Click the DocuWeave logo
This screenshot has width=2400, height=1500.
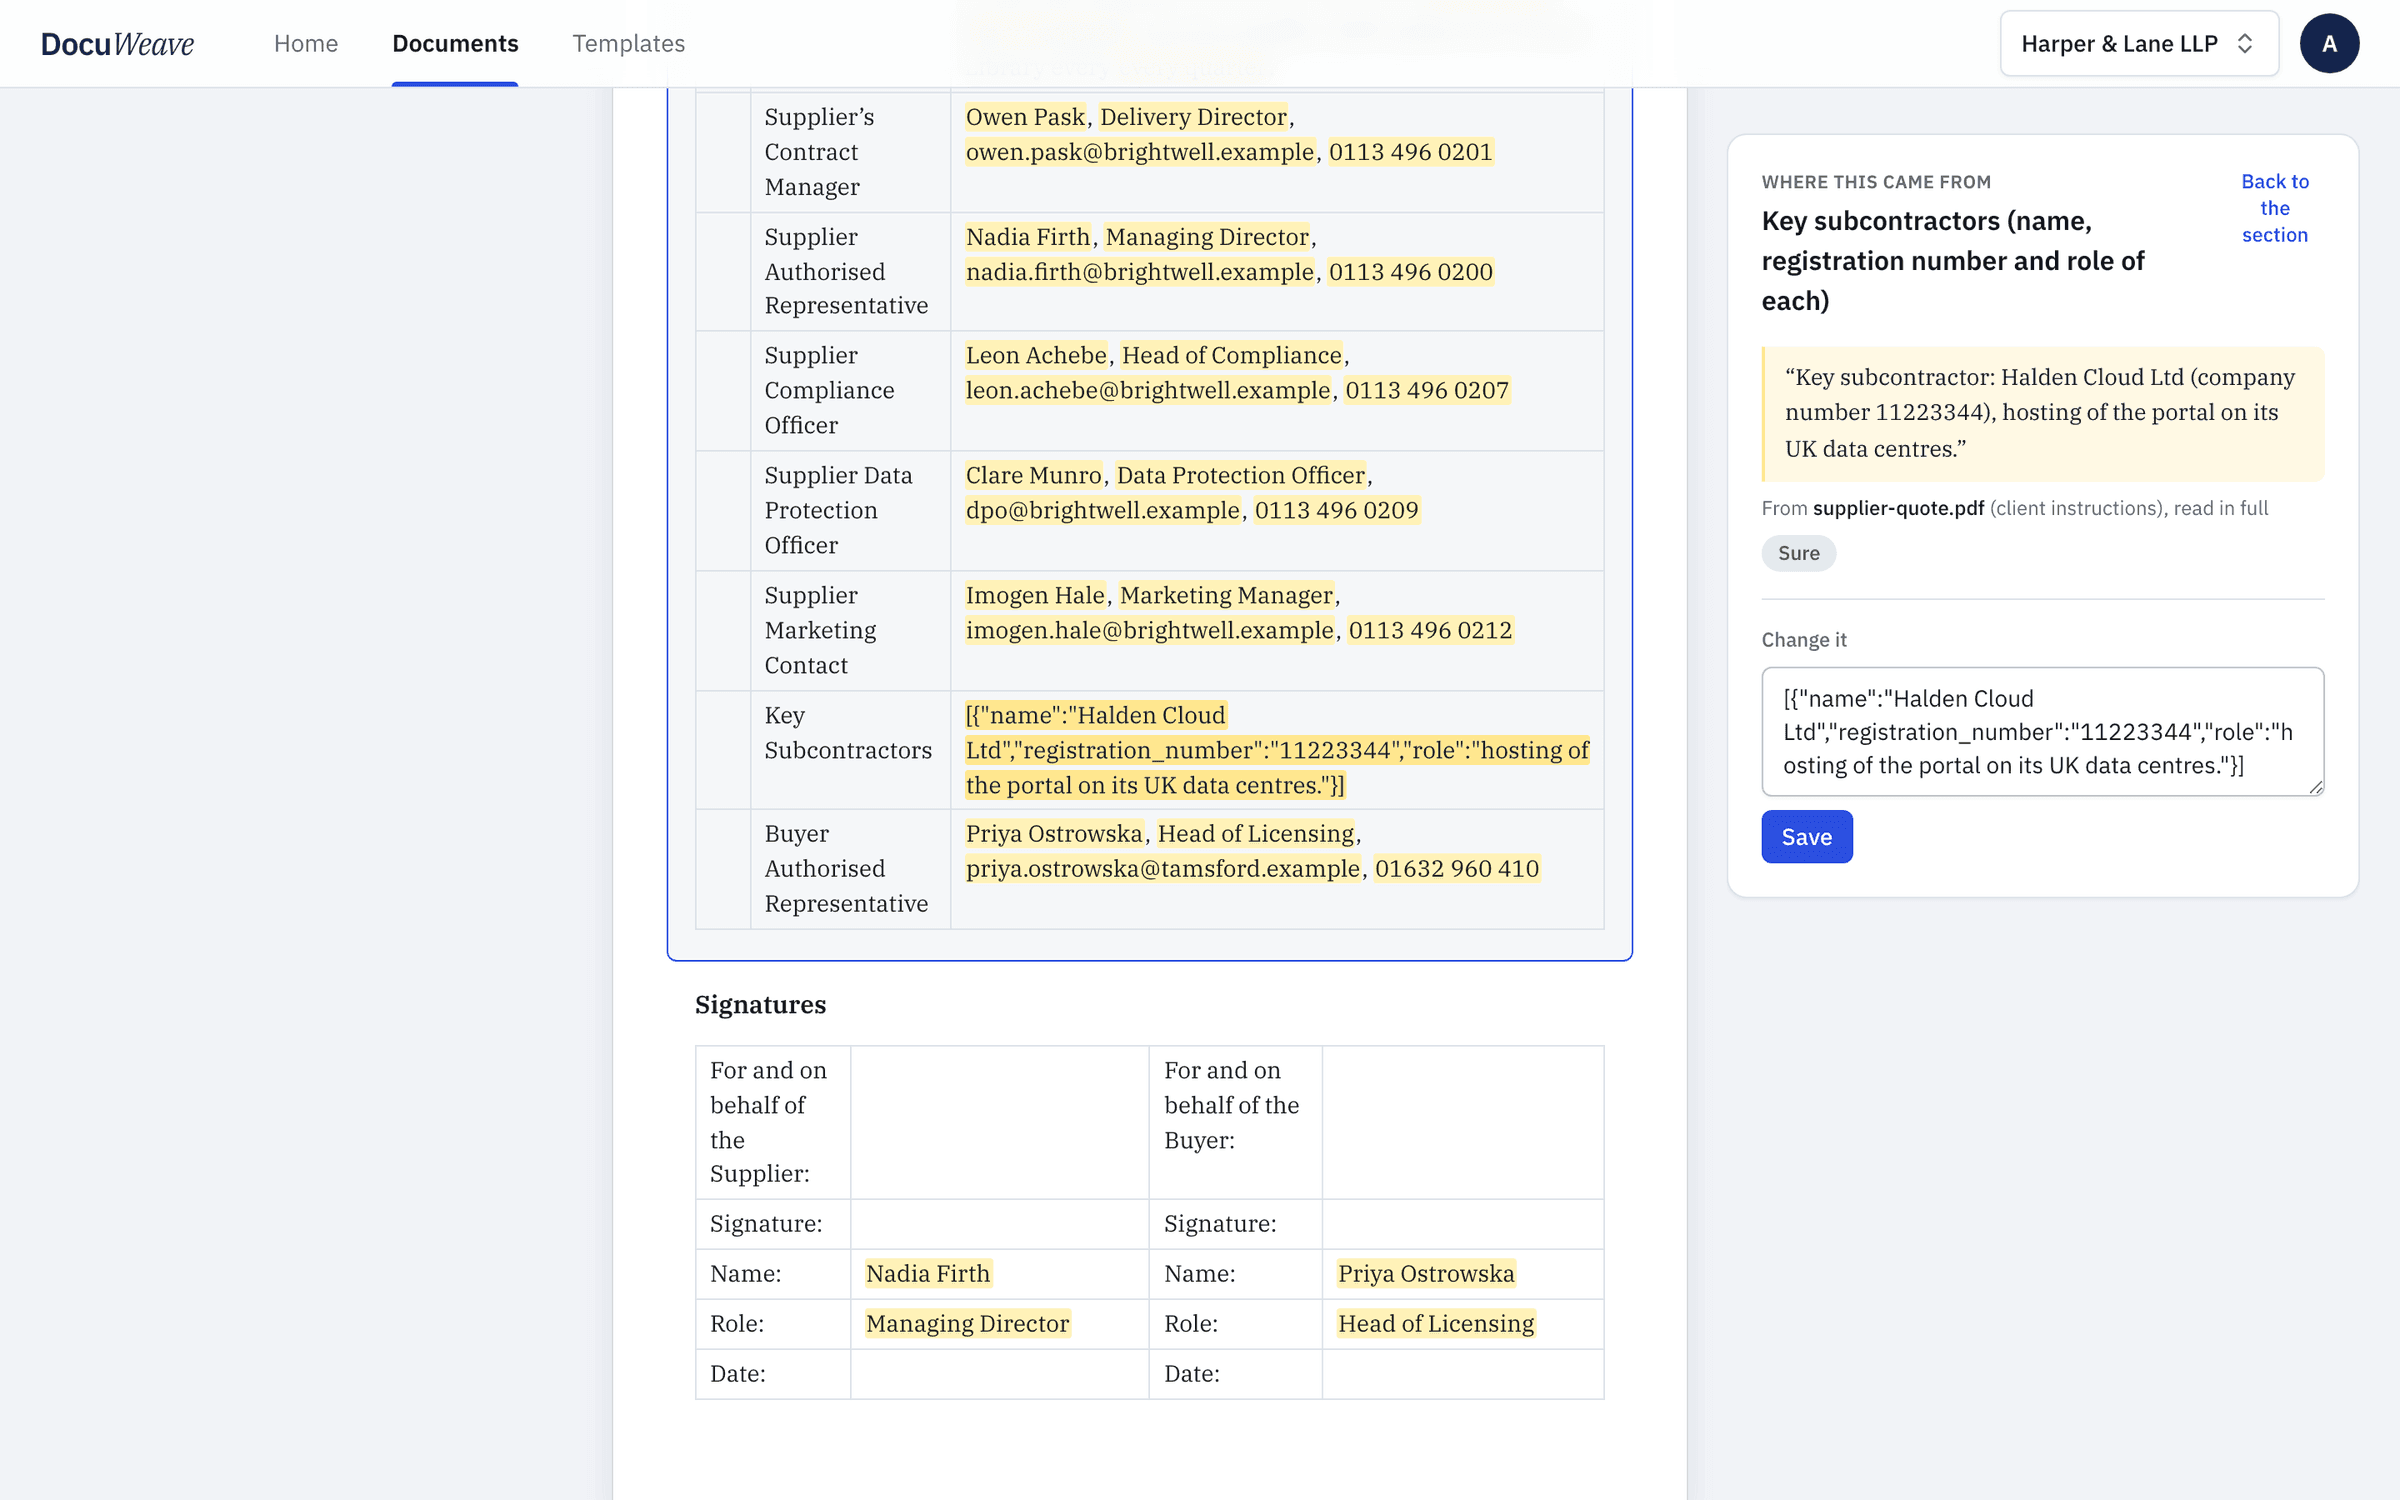(117, 43)
